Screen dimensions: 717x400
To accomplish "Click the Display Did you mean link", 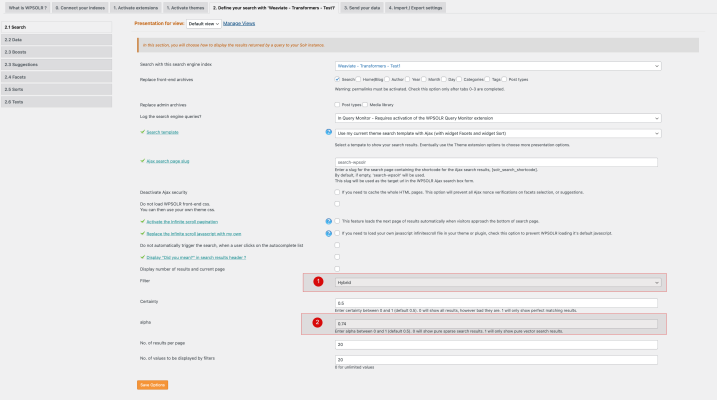I will click(x=196, y=257).
